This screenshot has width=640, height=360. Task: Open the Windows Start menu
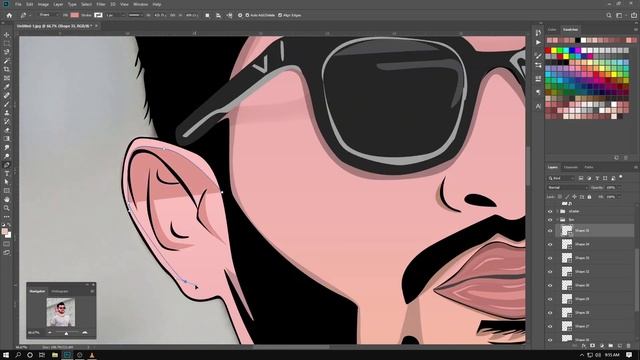(x=6, y=355)
